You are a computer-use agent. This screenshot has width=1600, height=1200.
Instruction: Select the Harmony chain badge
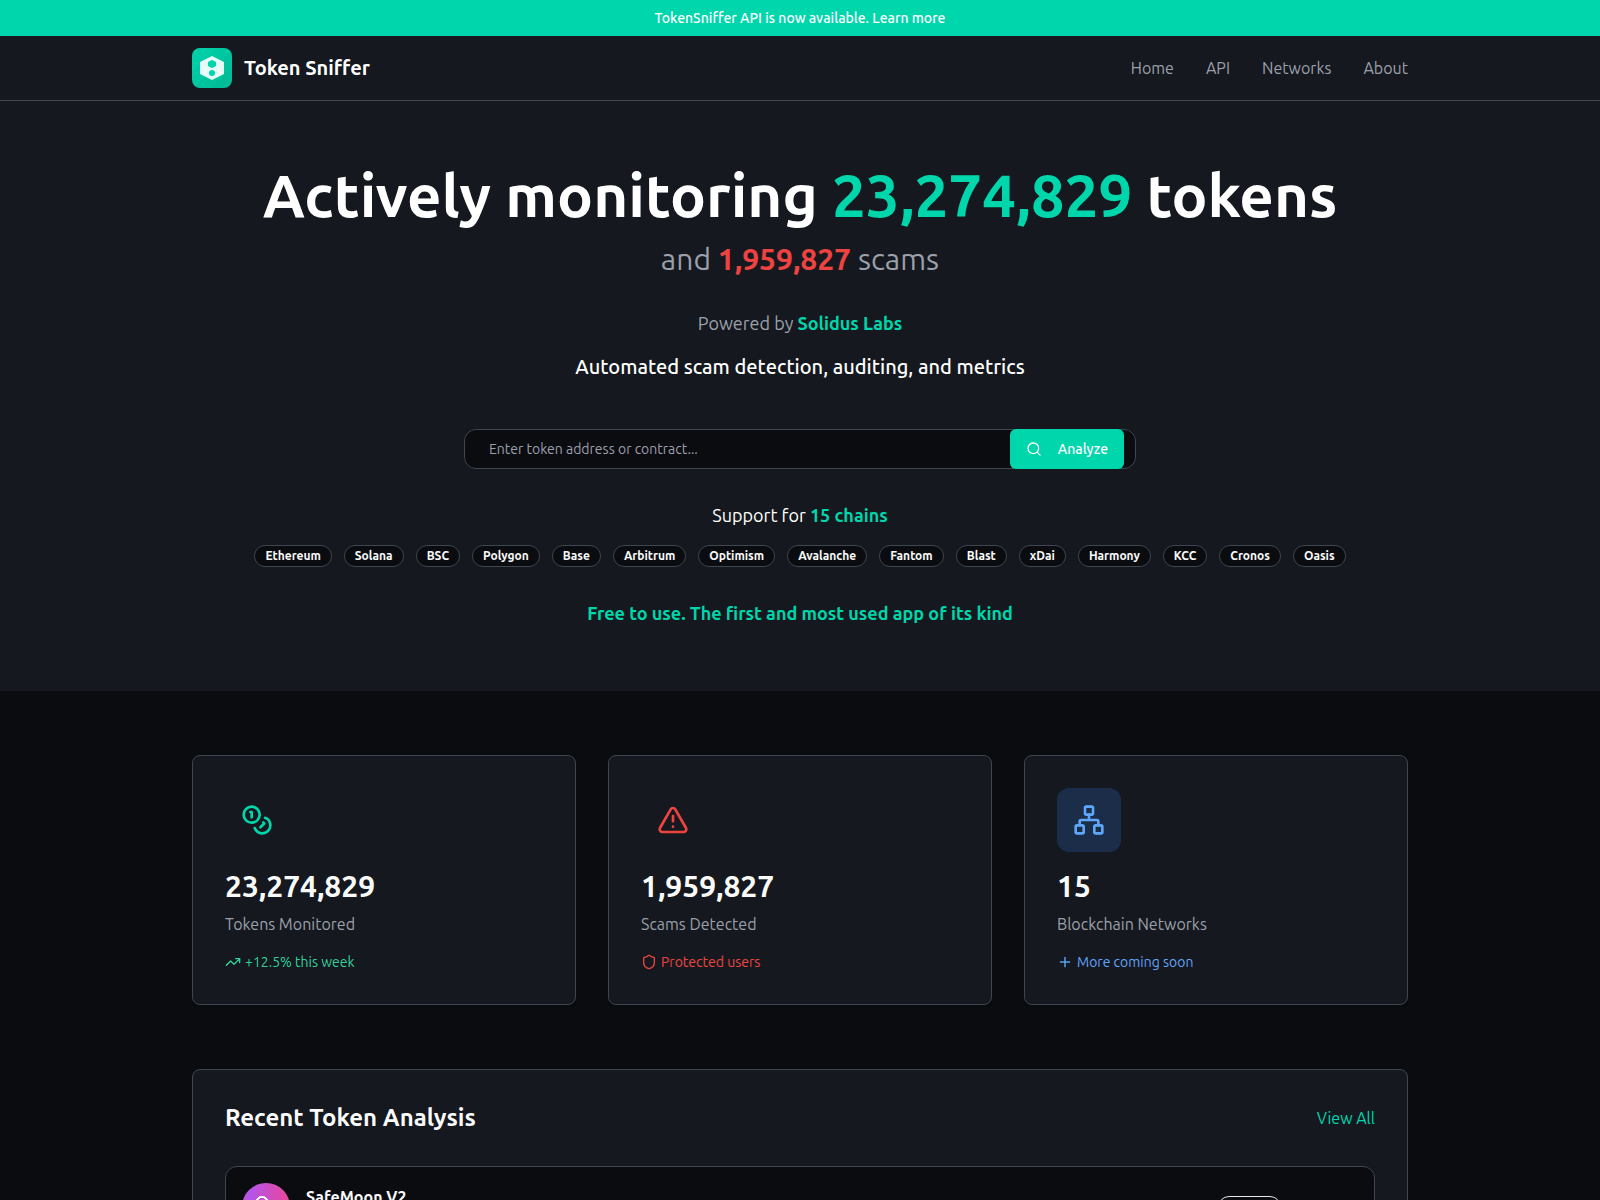(x=1114, y=556)
